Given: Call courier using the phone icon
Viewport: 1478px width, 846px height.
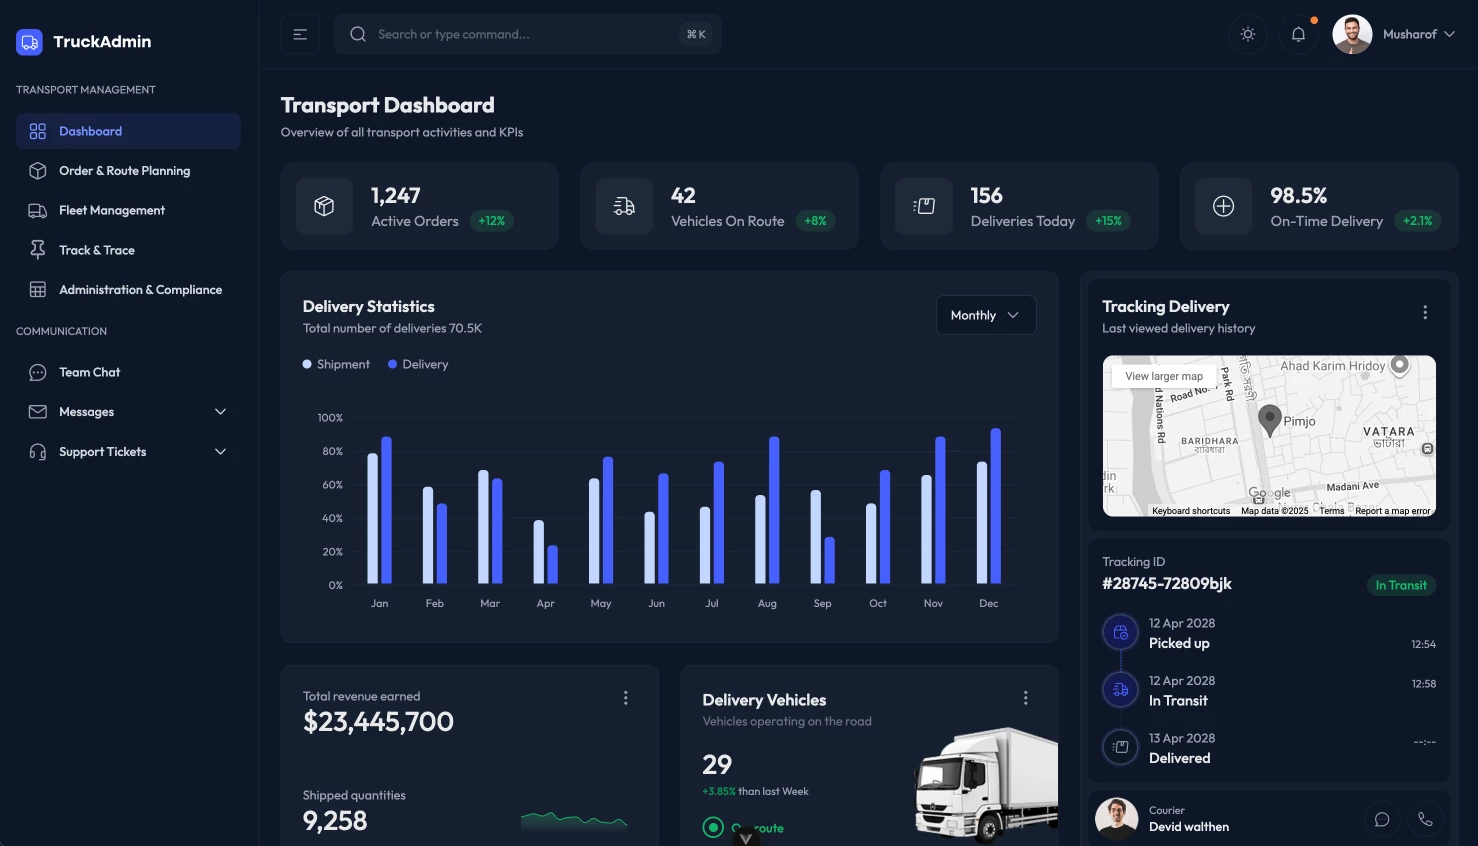Looking at the screenshot, I should click(1425, 819).
